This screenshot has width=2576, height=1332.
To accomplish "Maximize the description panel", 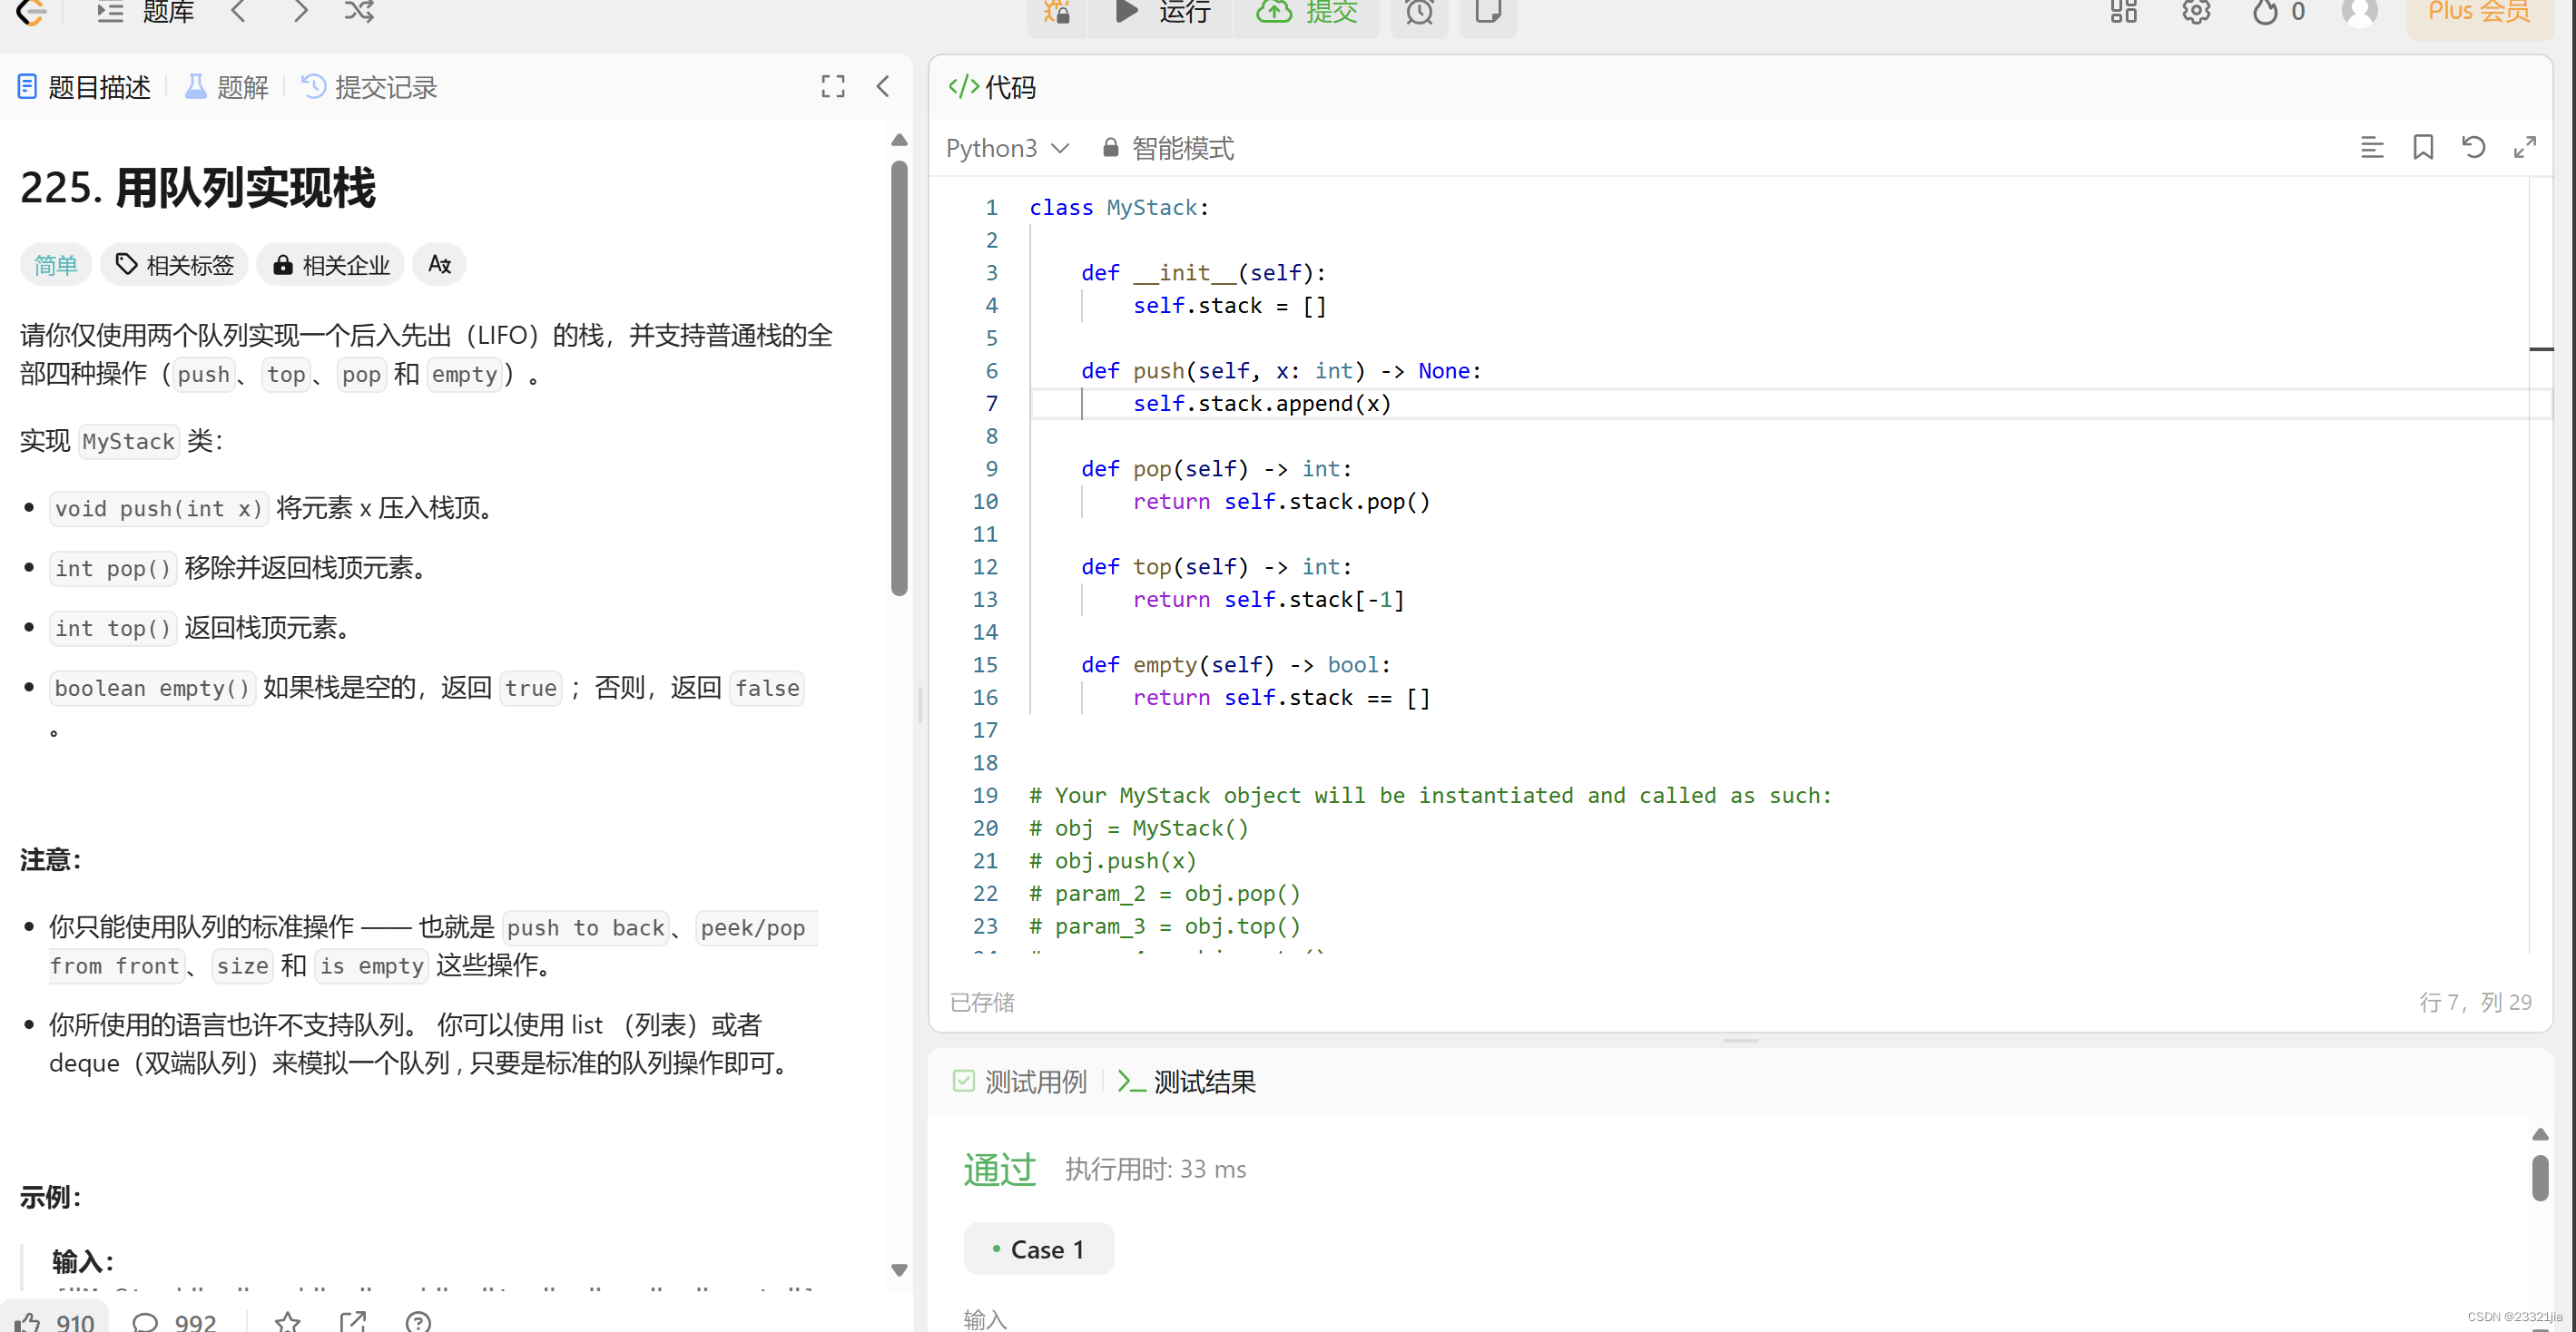I will pyautogui.click(x=832, y=87).
